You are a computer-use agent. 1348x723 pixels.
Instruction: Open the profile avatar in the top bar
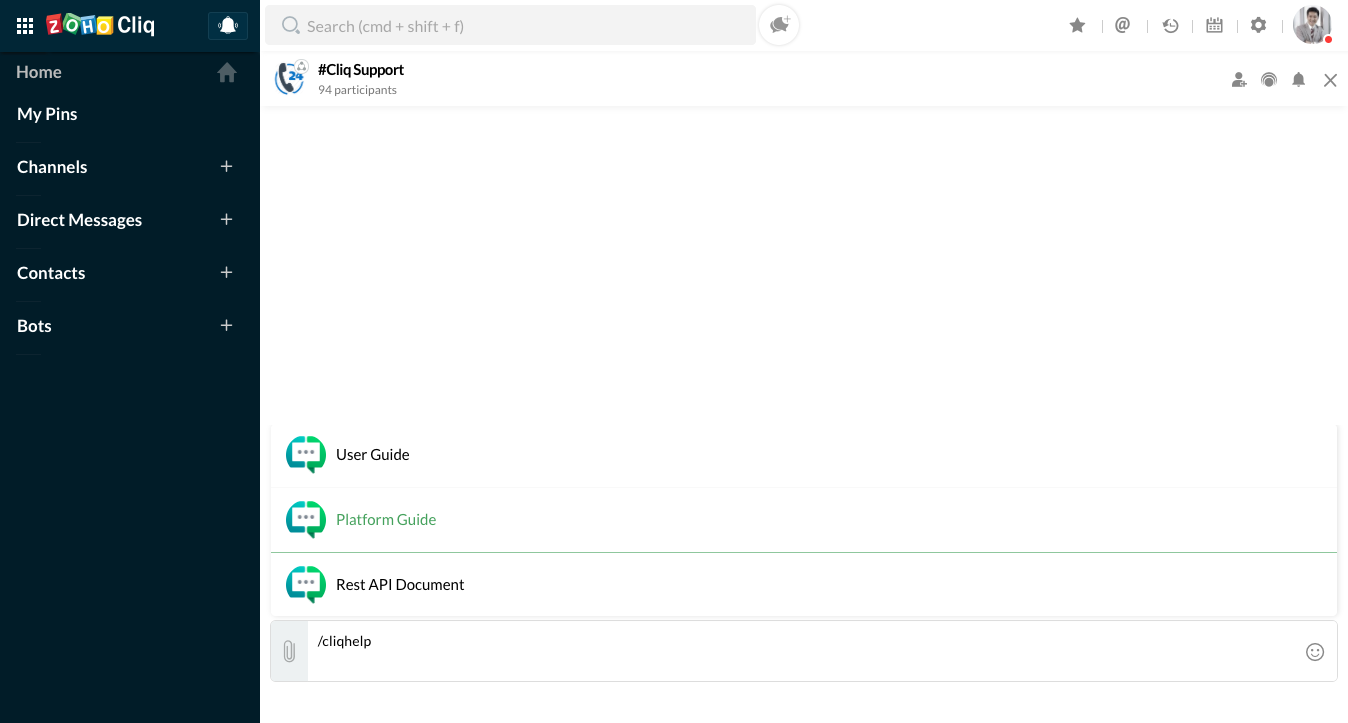pyautogui.click(x=1311, y=25)
